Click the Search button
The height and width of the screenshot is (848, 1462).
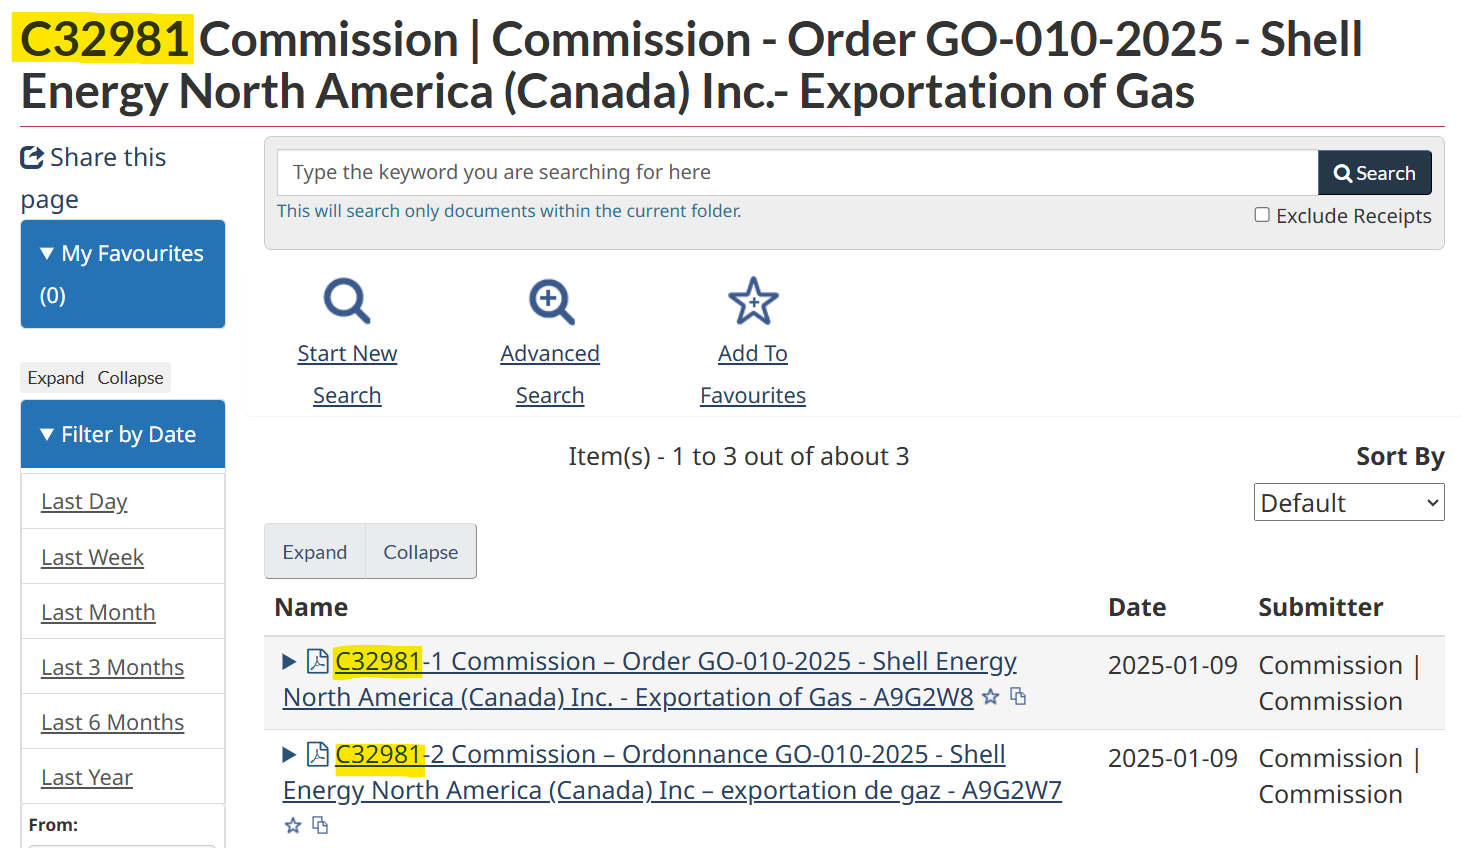coord(1375,173)
